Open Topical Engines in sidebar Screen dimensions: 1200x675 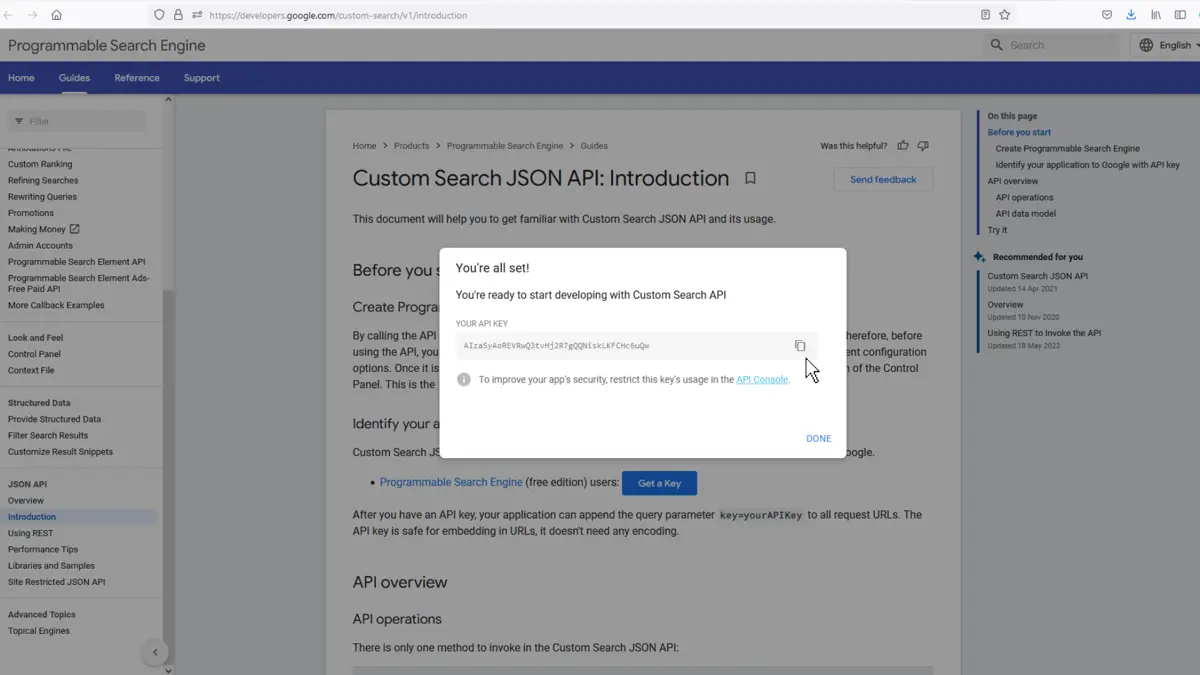point(39,631)
